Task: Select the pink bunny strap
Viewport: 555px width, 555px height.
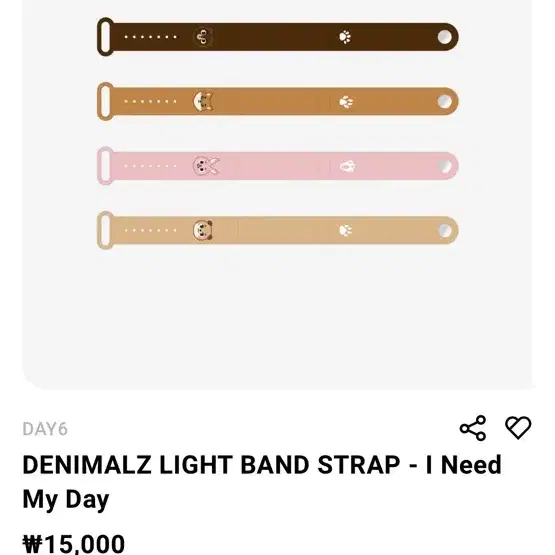Action: pos(278,166)
